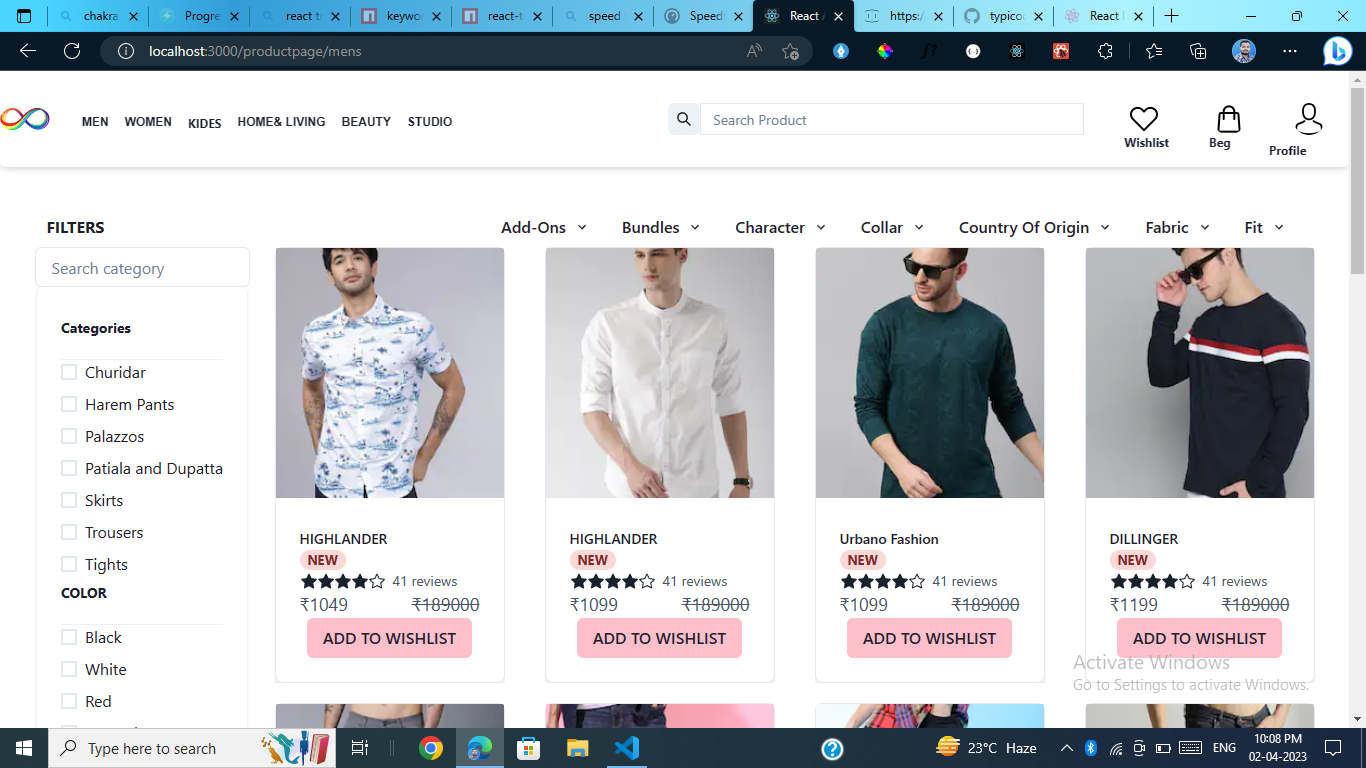Open the Bing sidebar icon
The width and height of the screenshot is (1366, 768).
1337,51
